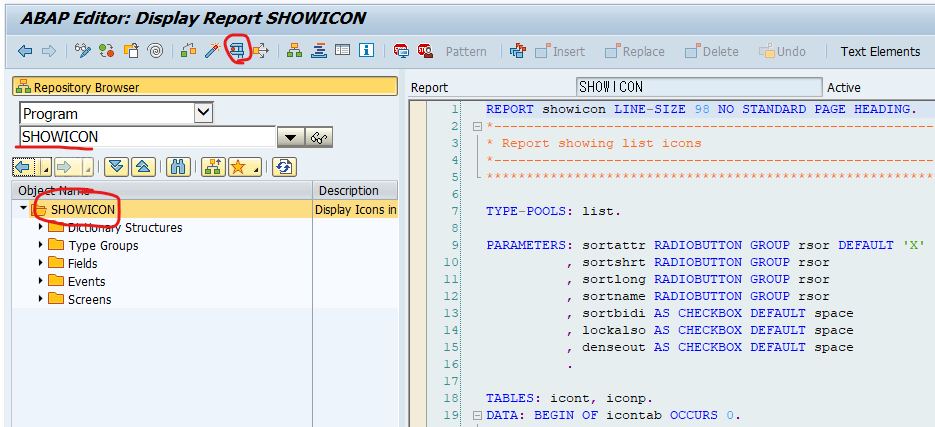Screen dimensions: 935x427
Task: Click the binoculars Find icon
Action: tap(177, 167)
